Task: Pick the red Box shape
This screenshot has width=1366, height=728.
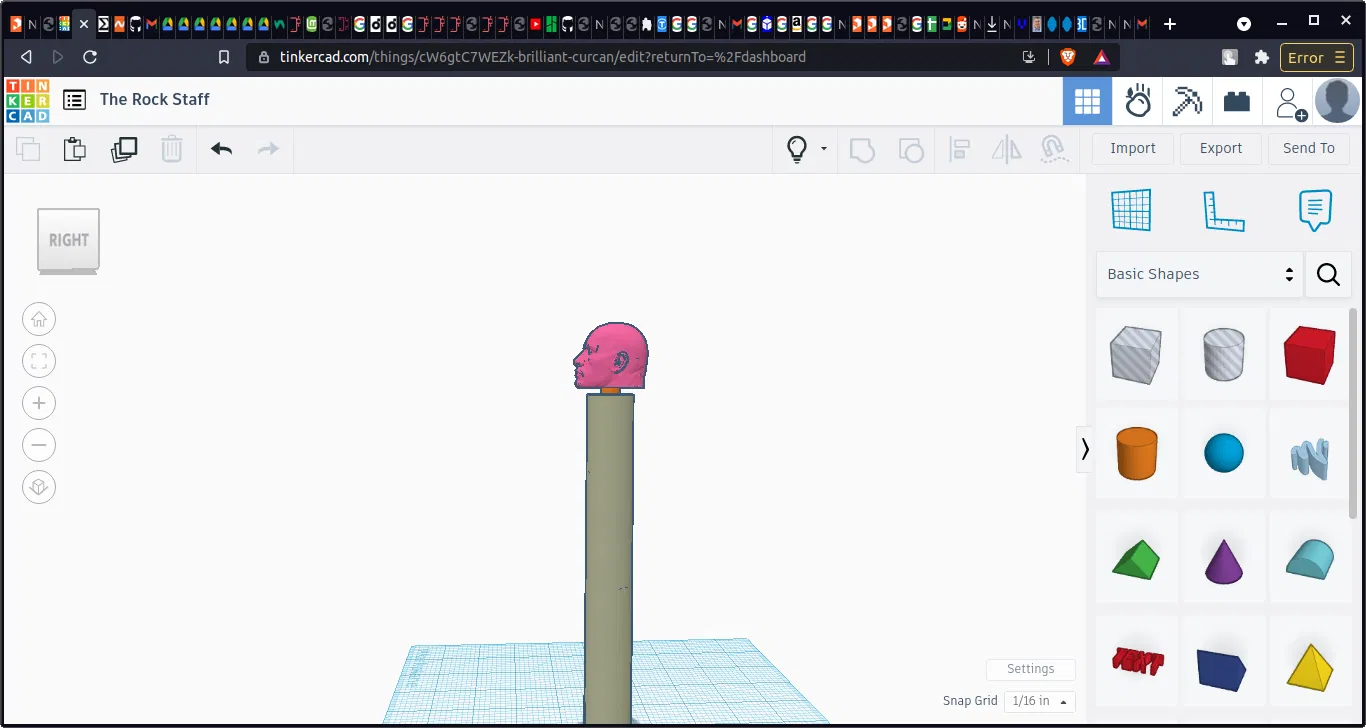Action: pyautogui.click(x=1310, y=354)
